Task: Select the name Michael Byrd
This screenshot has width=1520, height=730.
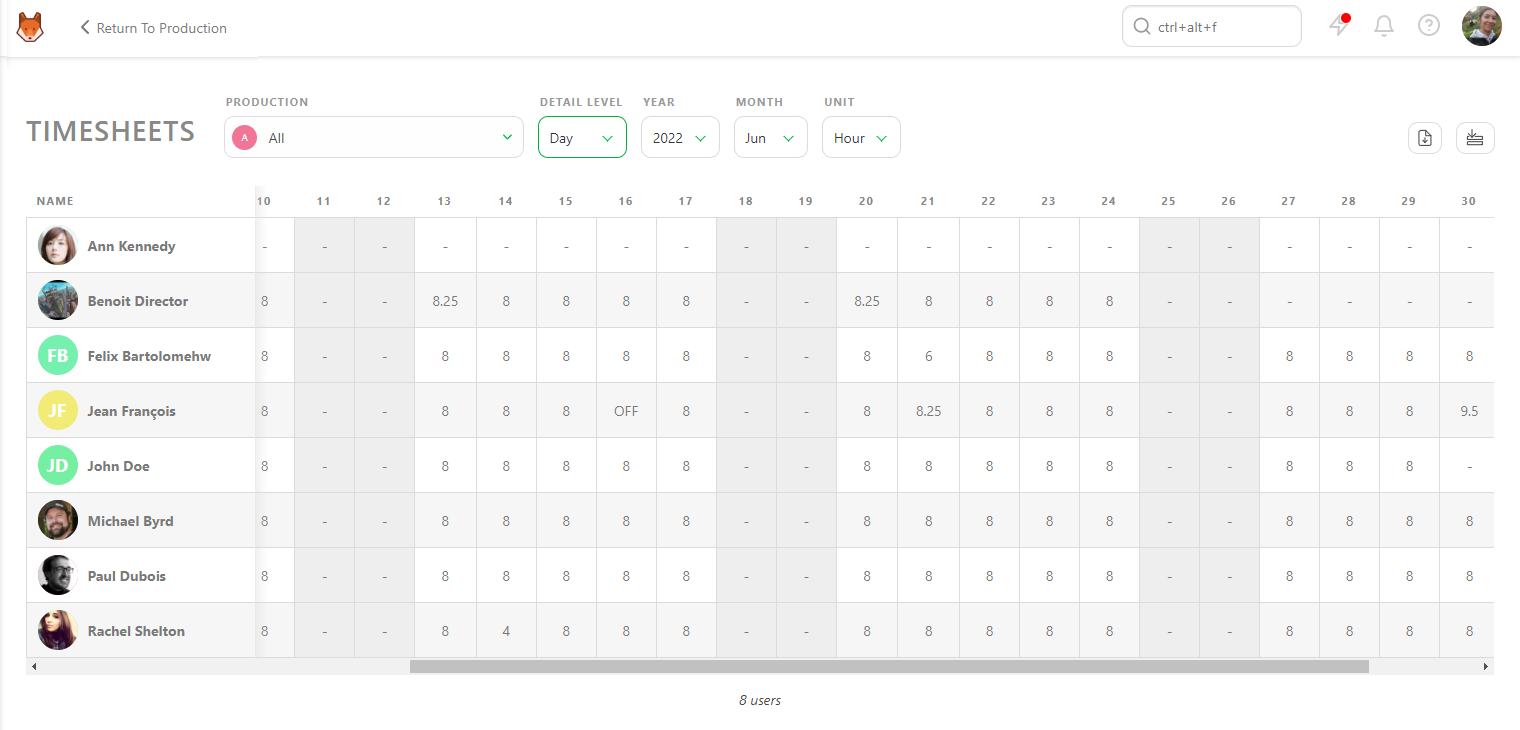Action: point(131,521)
